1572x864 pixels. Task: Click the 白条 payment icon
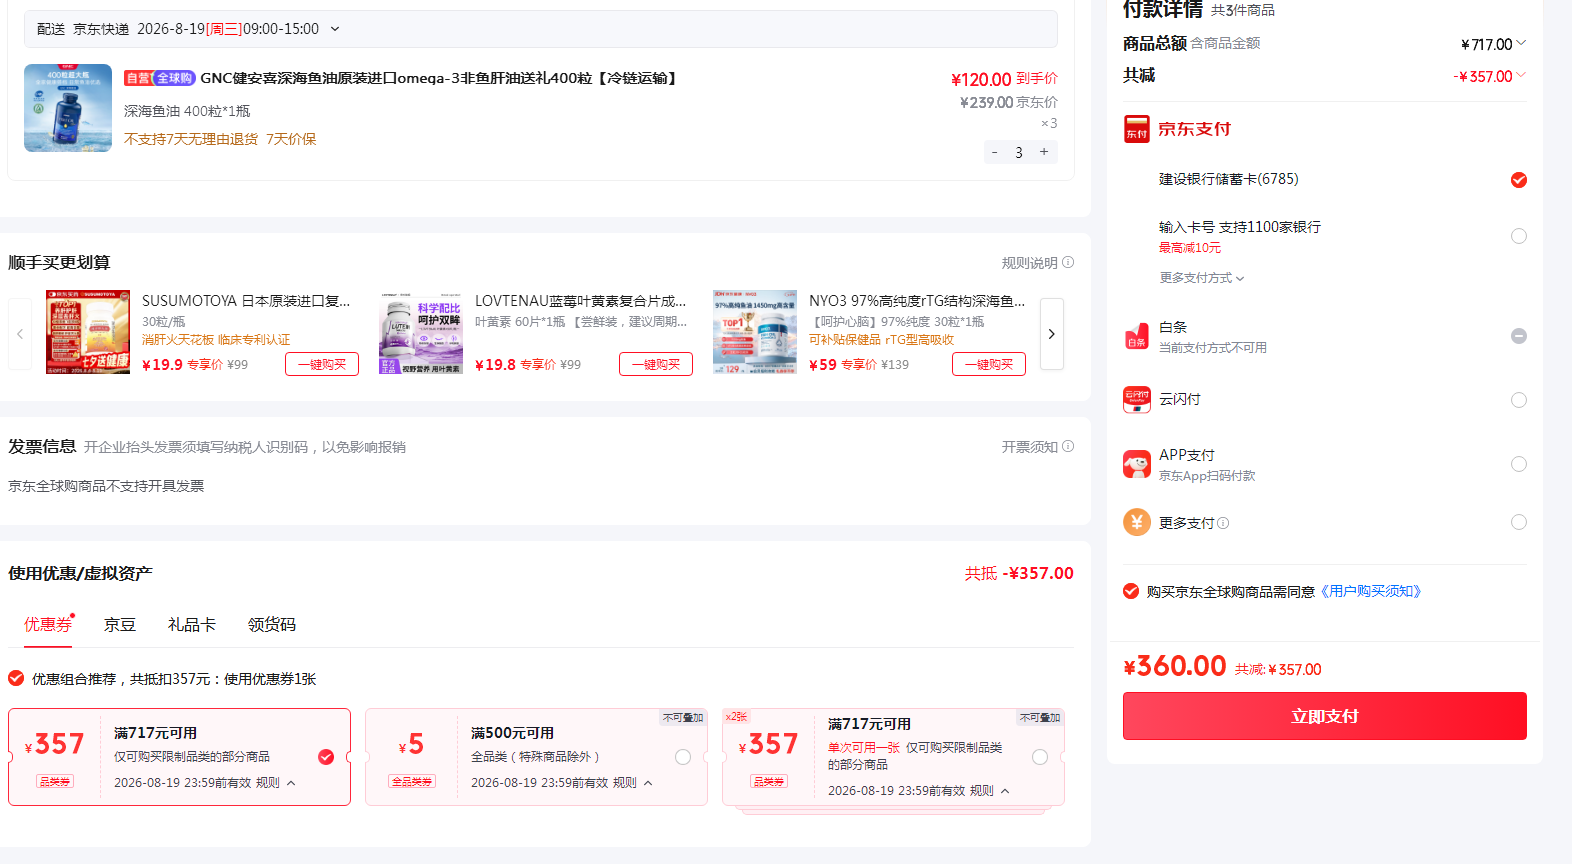(1137, 336)
